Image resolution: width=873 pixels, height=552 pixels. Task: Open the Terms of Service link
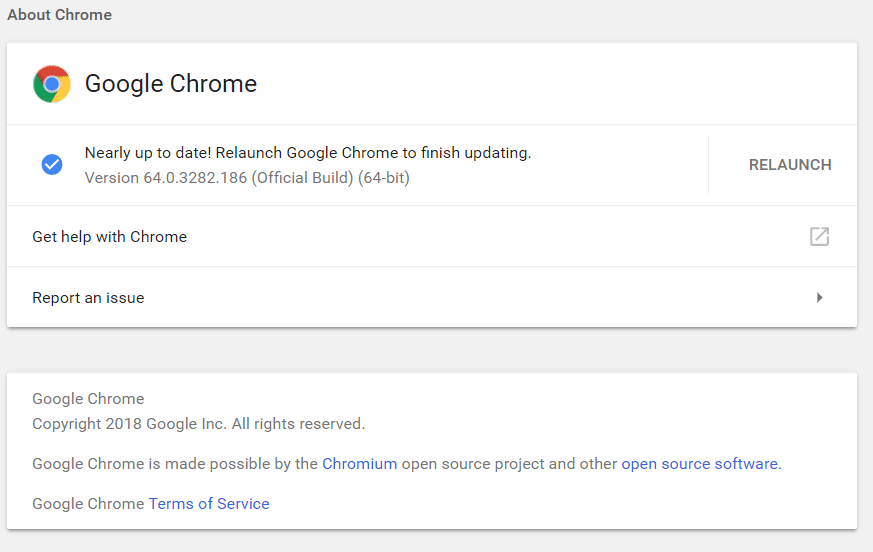click(x=209, y=504)
